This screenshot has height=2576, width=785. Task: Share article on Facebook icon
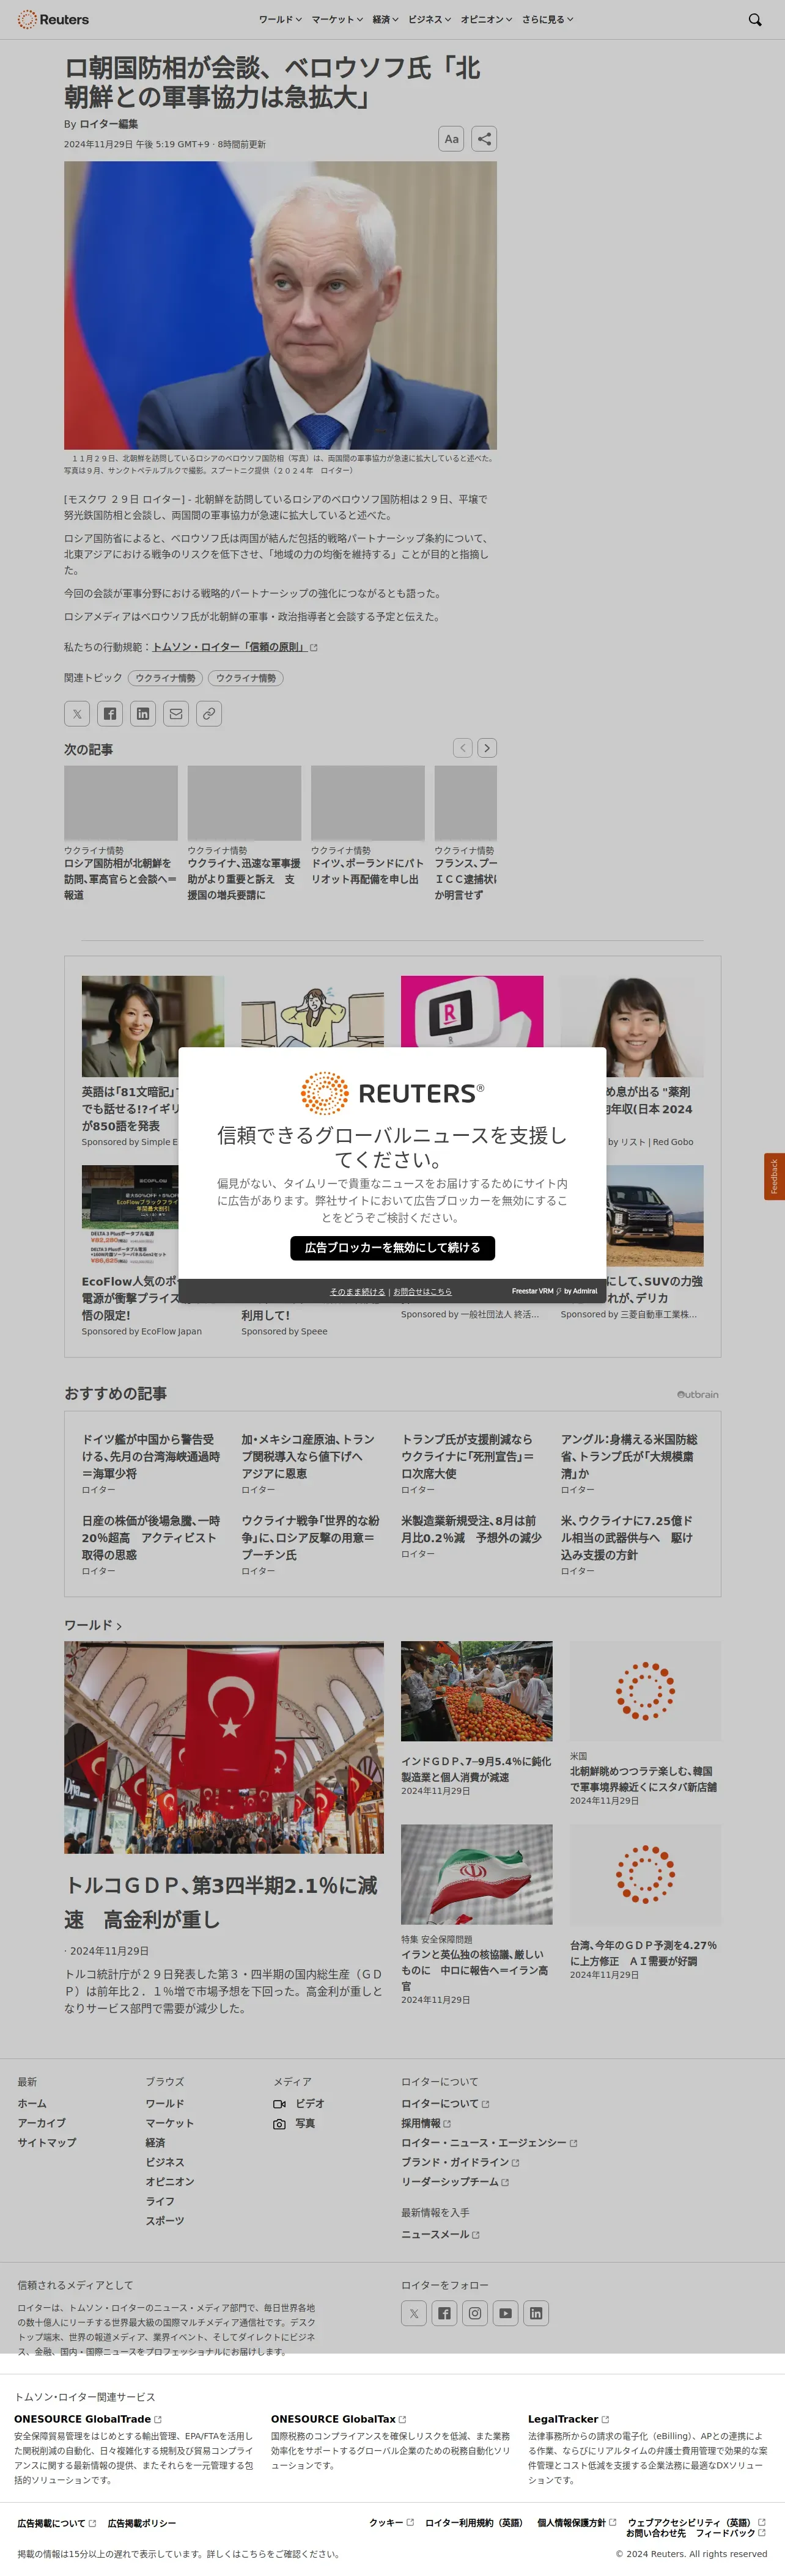tap(110, 714)
